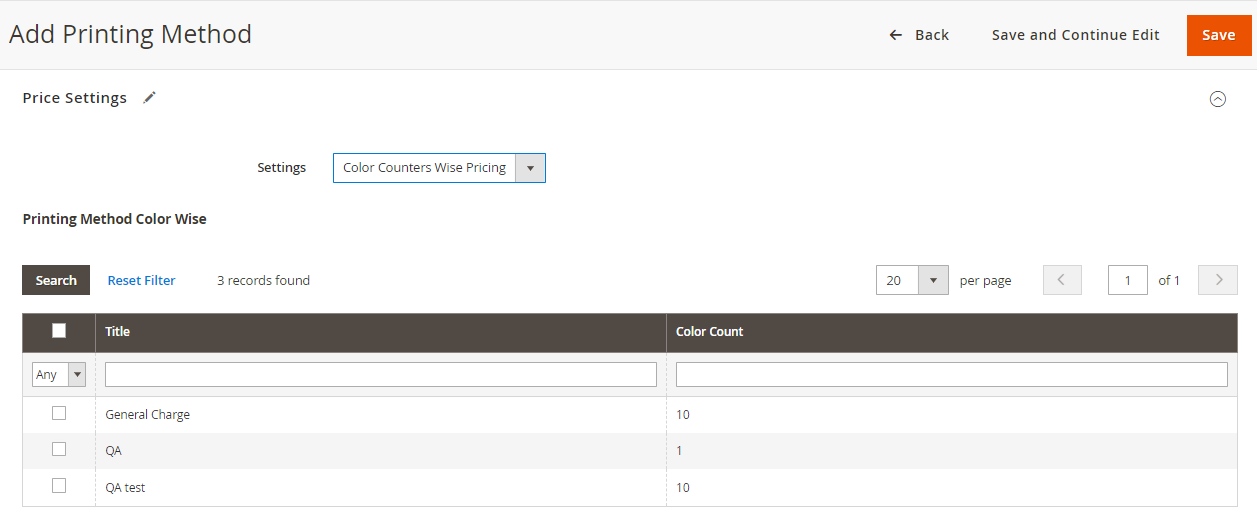
Task: Check the General Charge row checkbox
Action: pyautogui.click(x=59, y=413)
